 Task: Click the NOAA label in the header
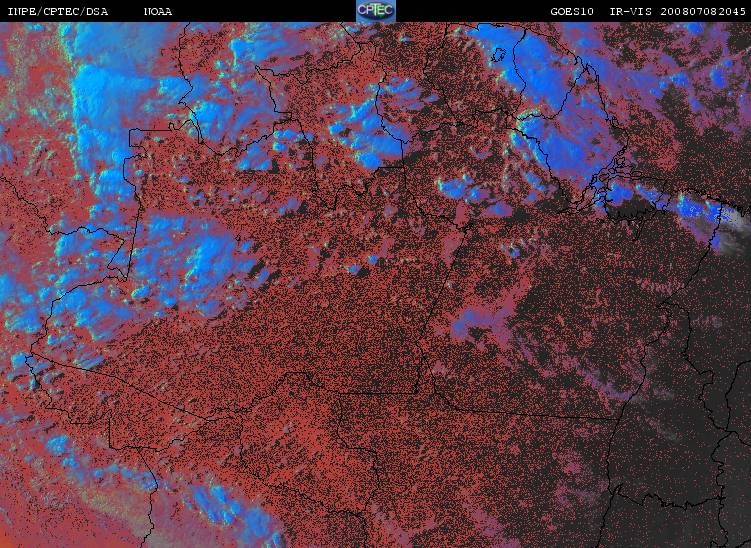click(158, 12)
